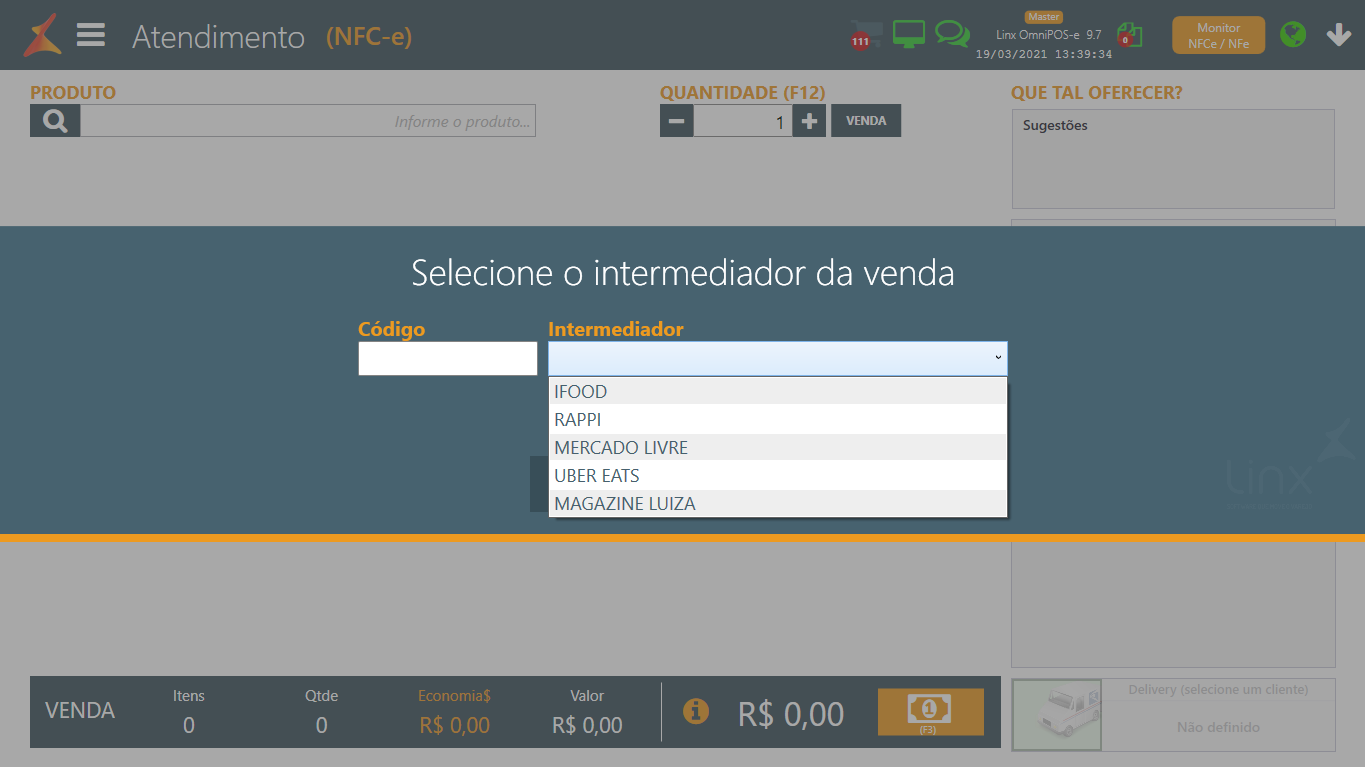Image resolution: width=1365 pixels, height=767 pixels.
Task: Click the green globe icon
Action: point(1293,35)
